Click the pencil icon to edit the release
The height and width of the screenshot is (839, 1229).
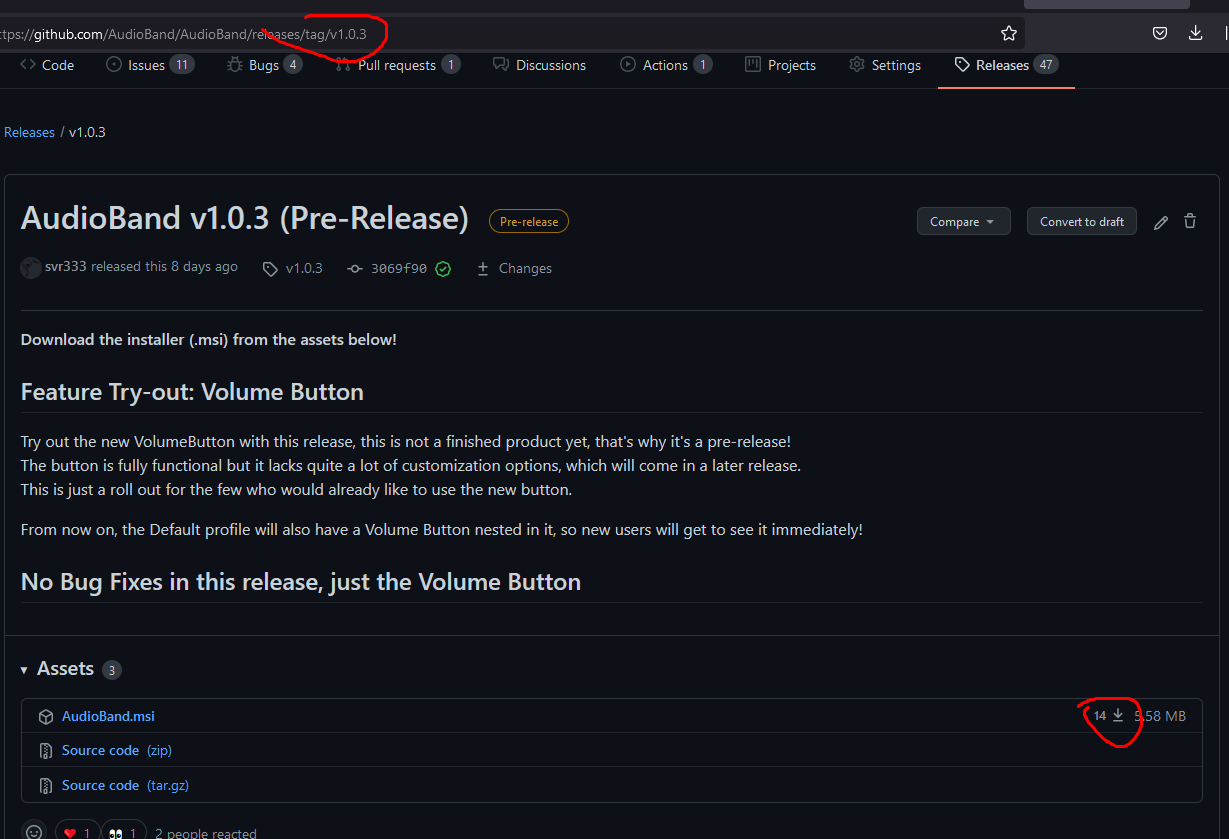click(x=1160, y=221)
